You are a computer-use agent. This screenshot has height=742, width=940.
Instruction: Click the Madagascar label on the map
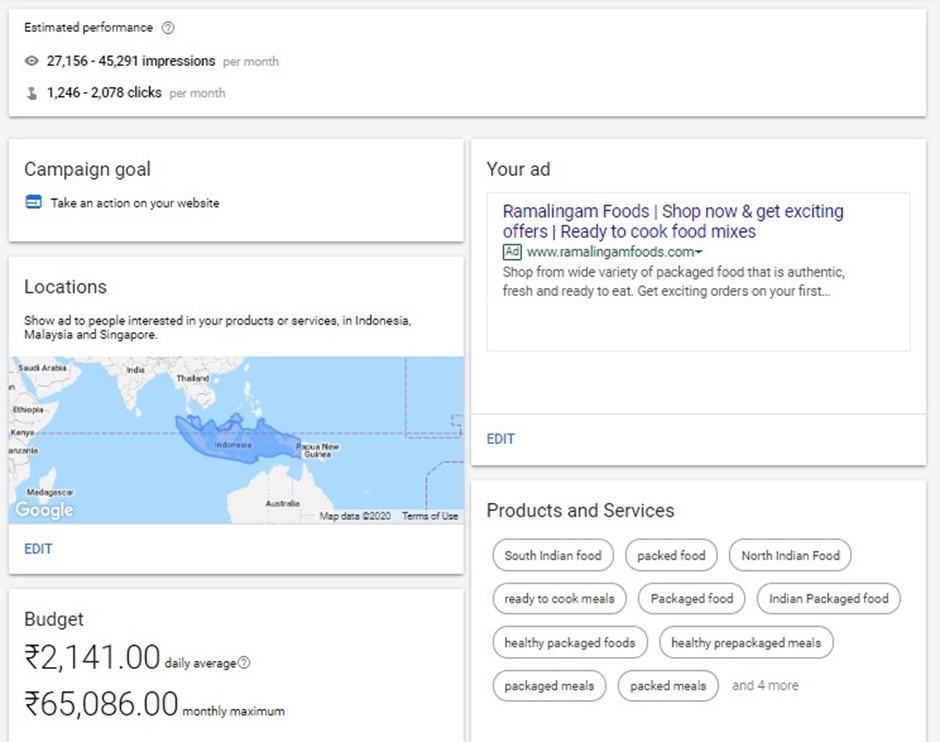50,492
